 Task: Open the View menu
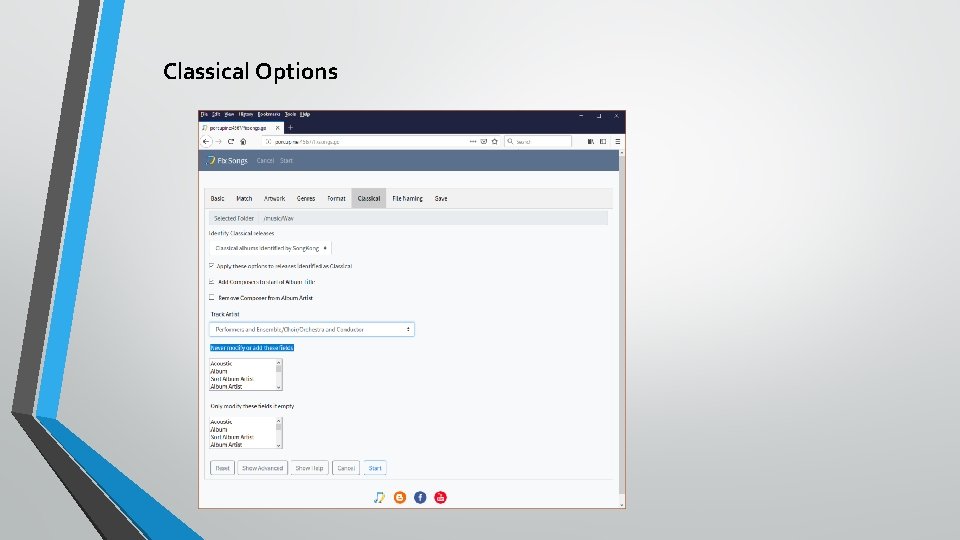pyautogui.click(x=229, y=114)
